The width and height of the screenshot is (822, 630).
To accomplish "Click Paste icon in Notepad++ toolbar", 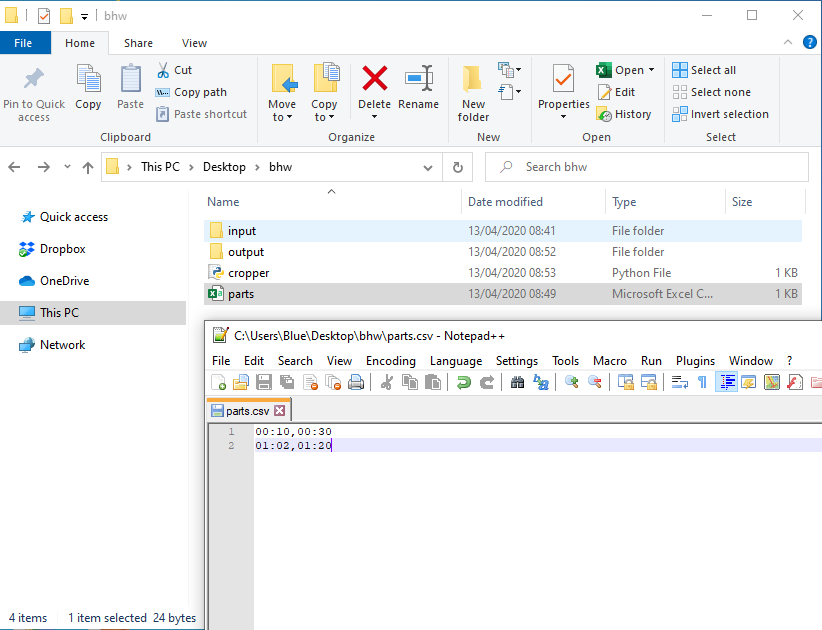I will 432,382.
